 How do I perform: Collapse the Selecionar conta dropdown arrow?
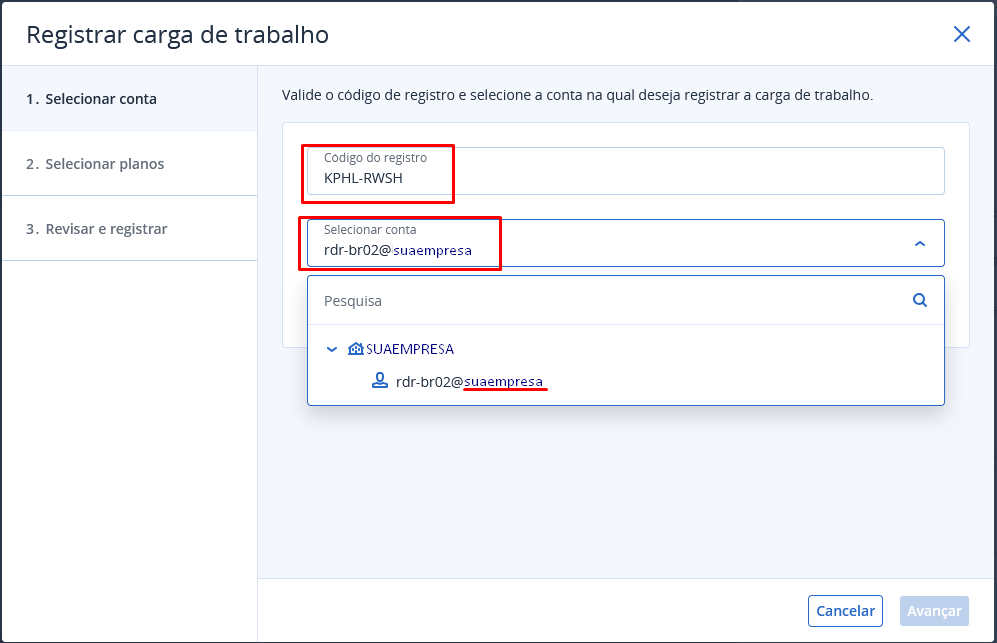(x=919, y=243)
